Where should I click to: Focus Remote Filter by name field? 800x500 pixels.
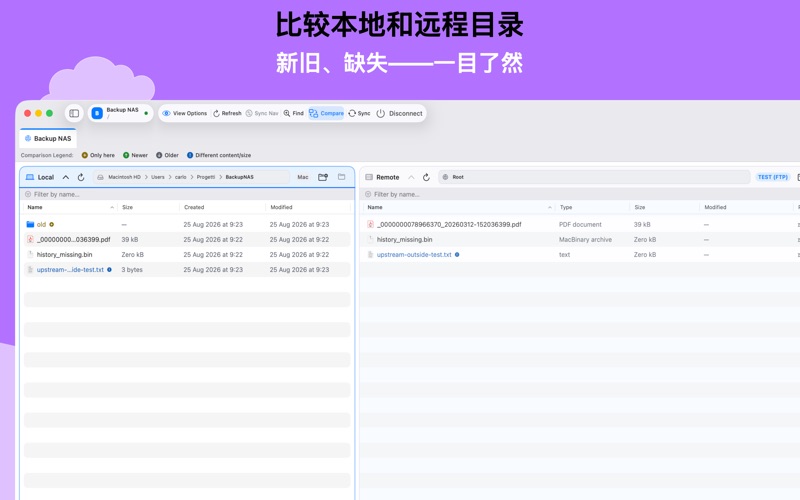point(580,194)
